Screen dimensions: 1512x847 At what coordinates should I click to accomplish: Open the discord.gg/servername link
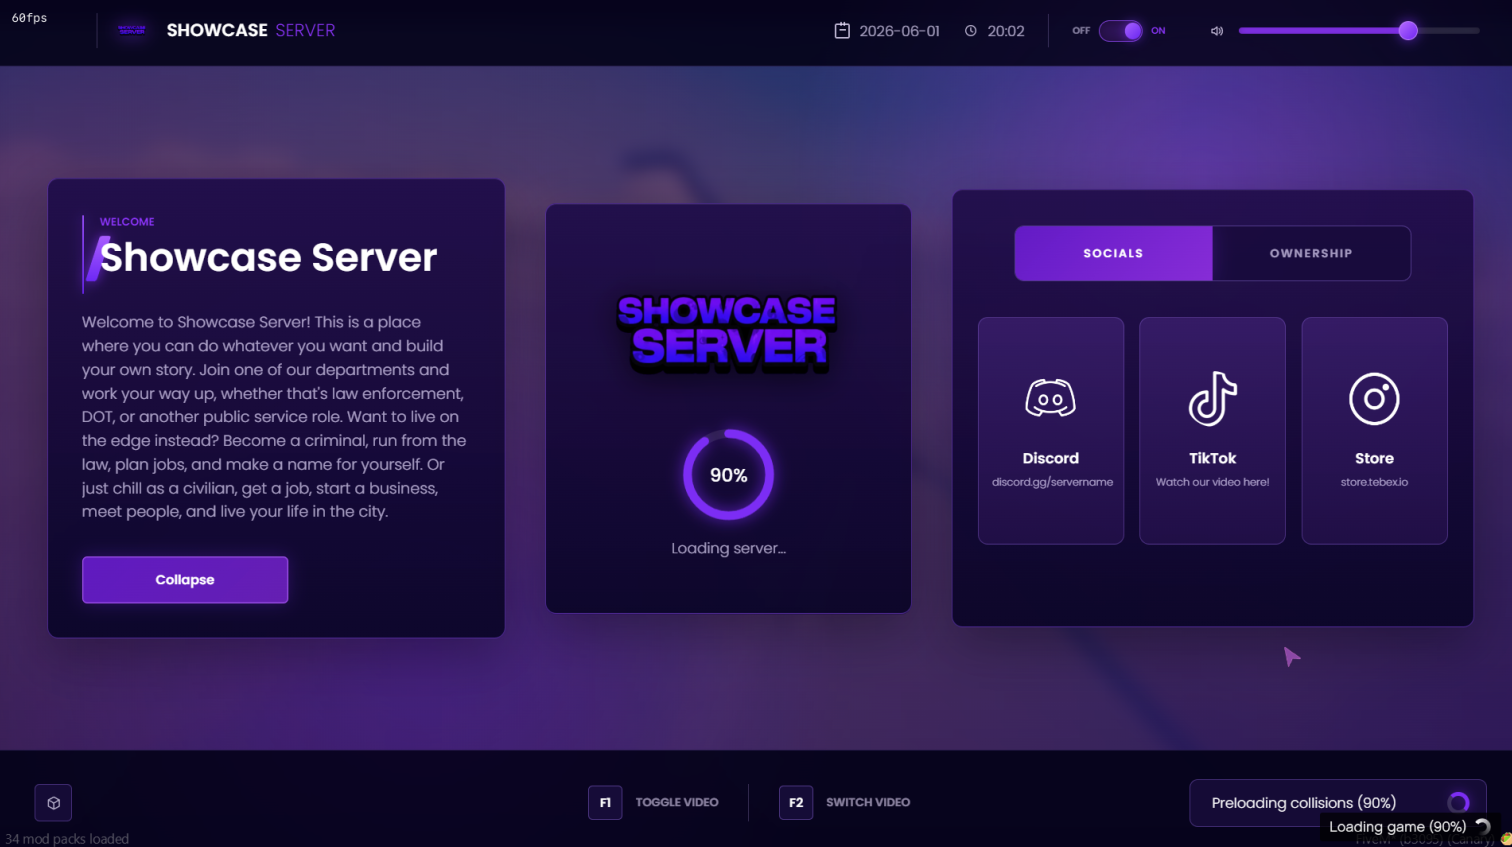click(x=1052, y=482)
